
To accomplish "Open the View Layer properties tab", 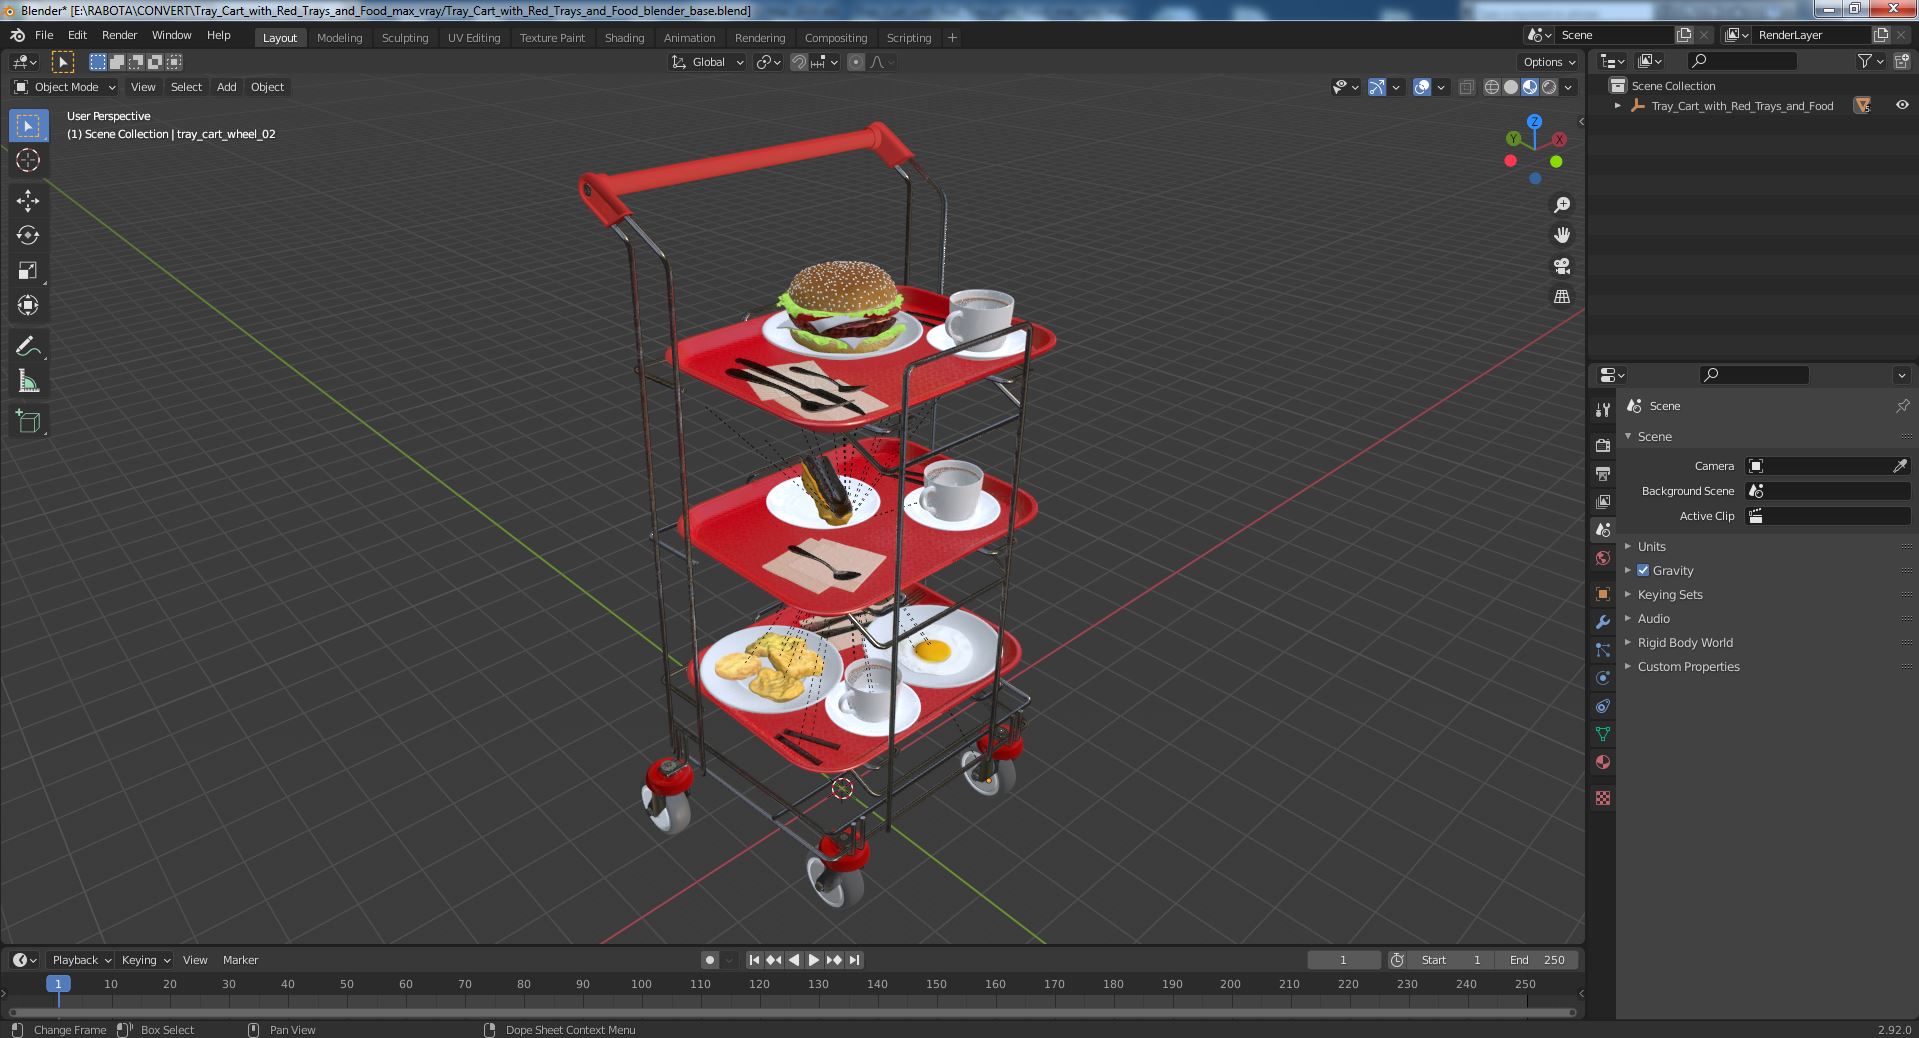I will coord(1603,501).
